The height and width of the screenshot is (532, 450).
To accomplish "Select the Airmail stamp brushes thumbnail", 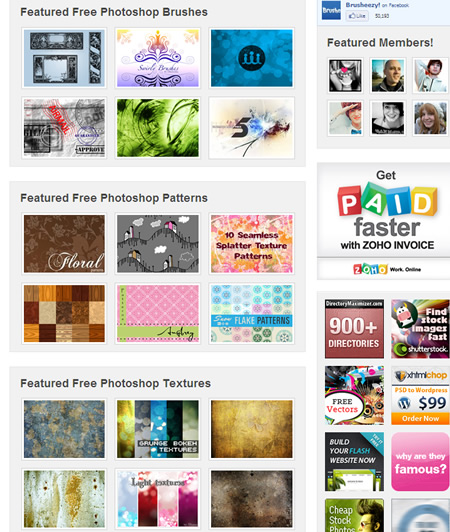I will click(64, 128).
